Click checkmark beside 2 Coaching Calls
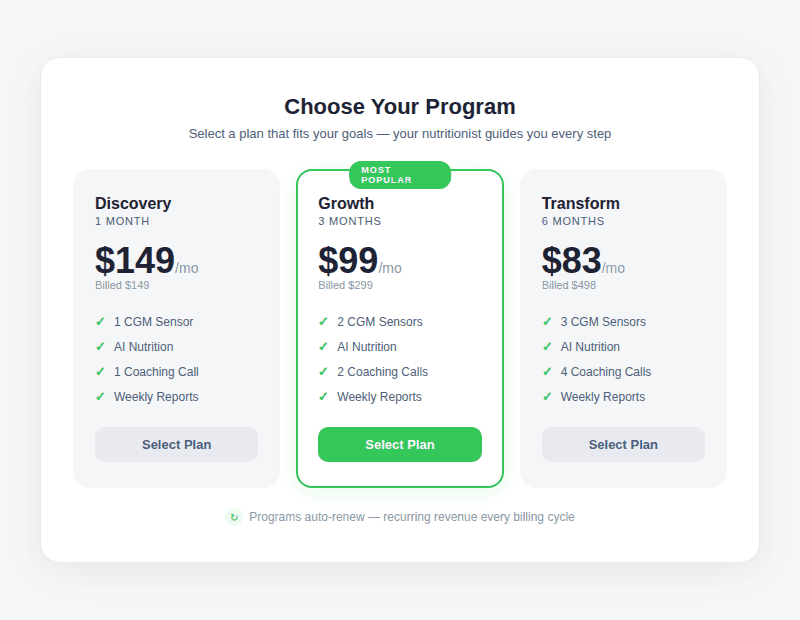The width and height of the screenshot is (800, 620). (x=323, y=371)
